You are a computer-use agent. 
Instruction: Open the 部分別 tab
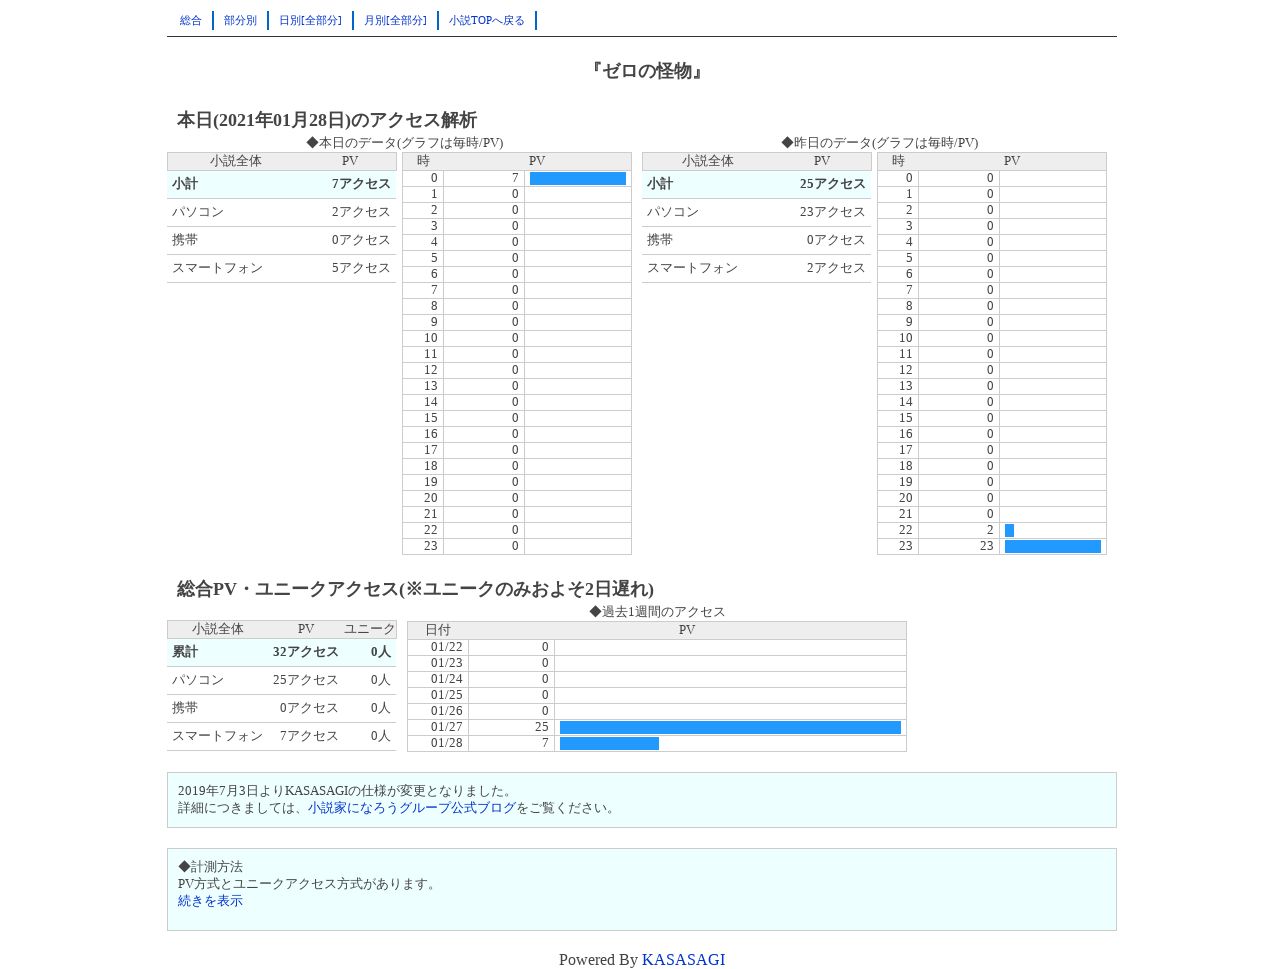pyautogui.click(x=240, y=20)
